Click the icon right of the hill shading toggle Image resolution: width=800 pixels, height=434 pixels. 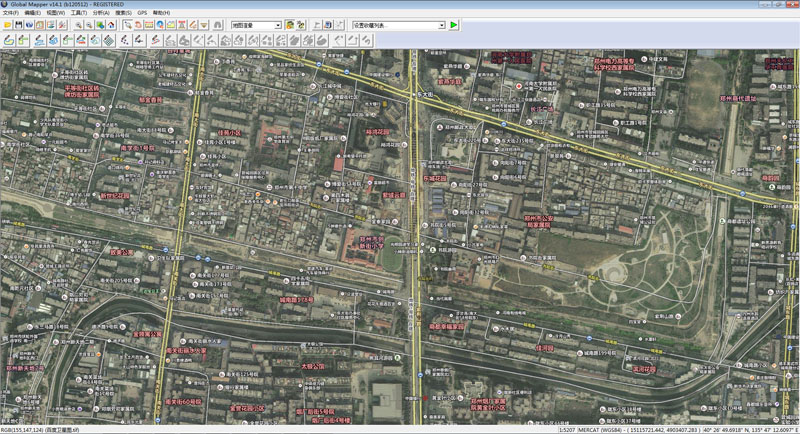pos(301,25)
